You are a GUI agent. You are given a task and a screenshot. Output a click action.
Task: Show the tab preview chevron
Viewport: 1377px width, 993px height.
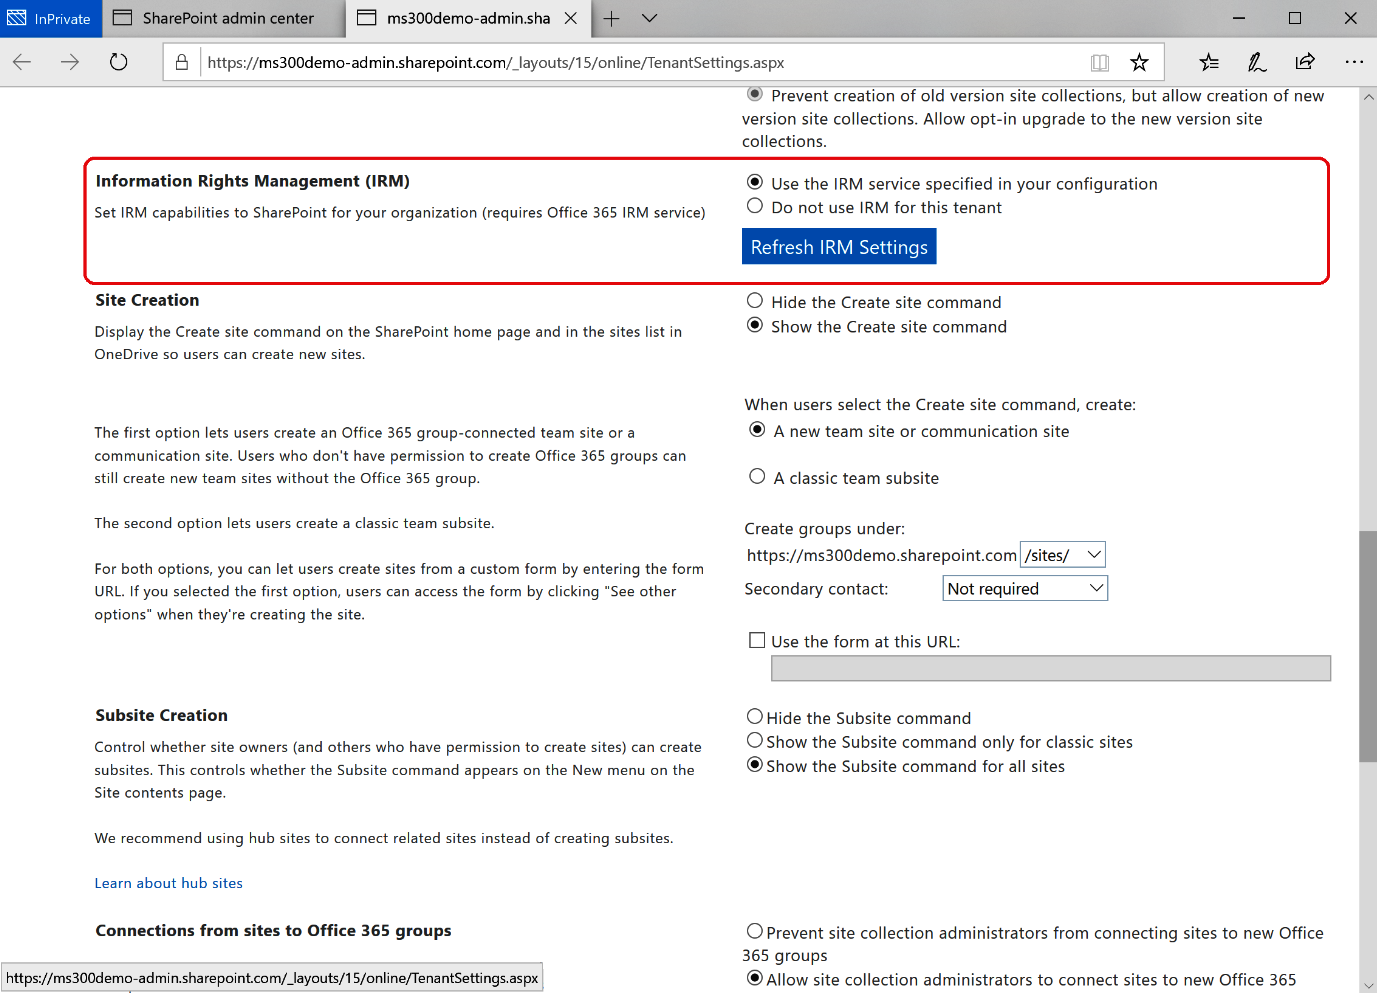tap(649, 18)
